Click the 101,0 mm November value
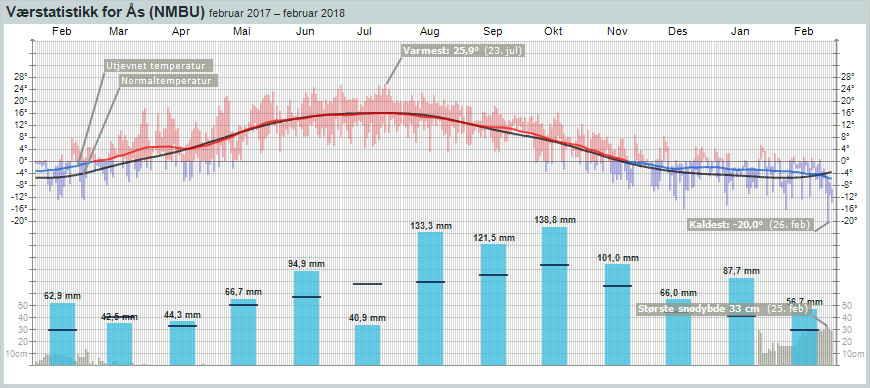Screen dimensions: 870x388 click(619, 258)
